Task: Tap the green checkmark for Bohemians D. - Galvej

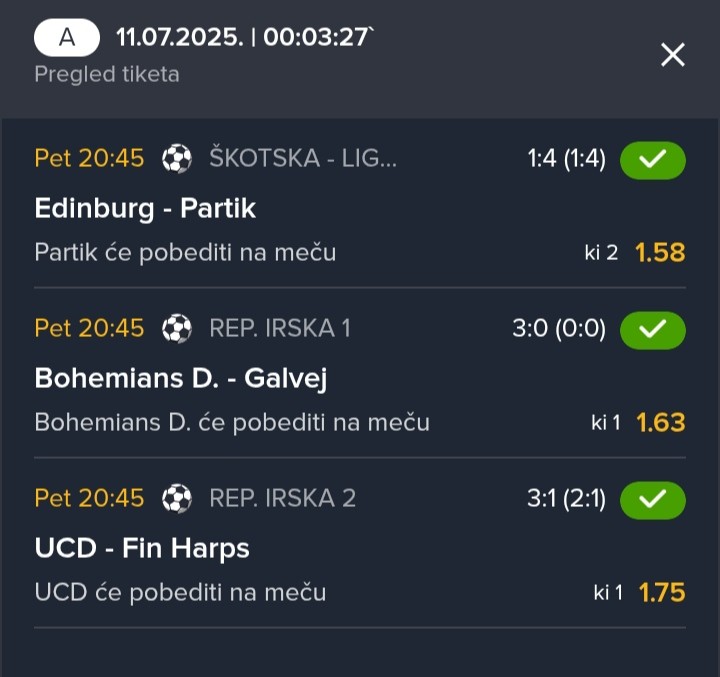Action: point(652,330)
